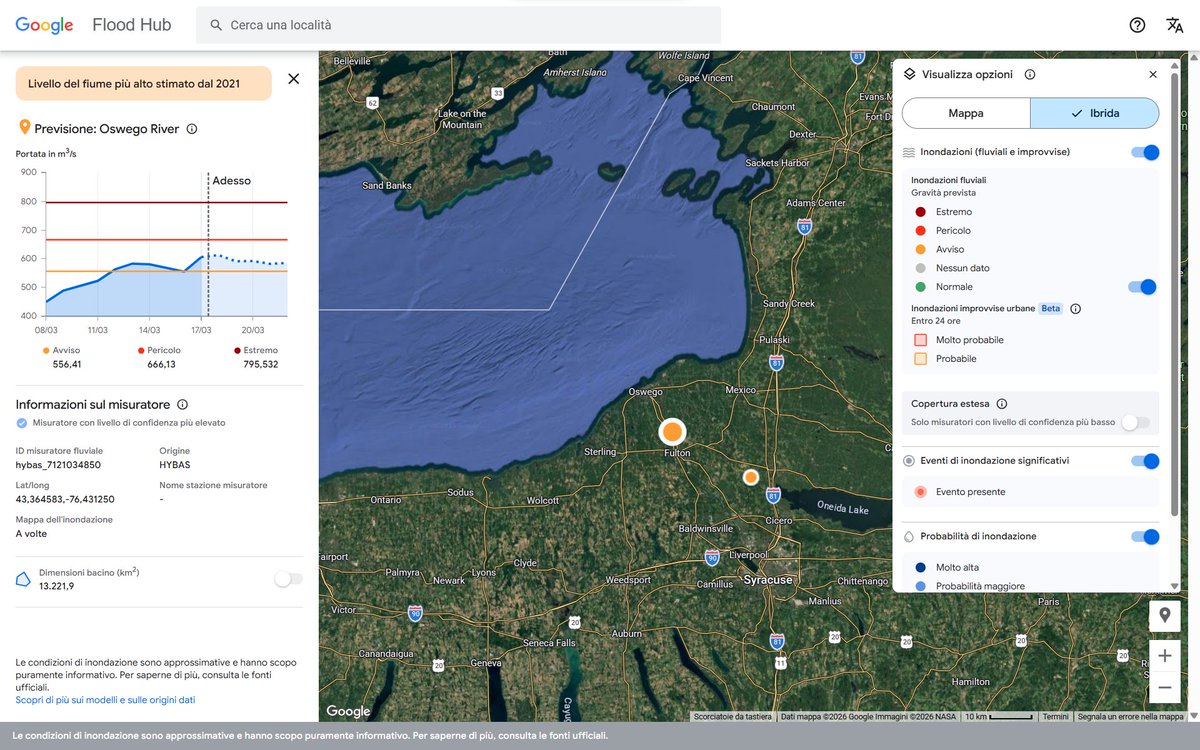Open the Termini link on map footer
The image size is (1200, 750).
tap(1055, 716)
